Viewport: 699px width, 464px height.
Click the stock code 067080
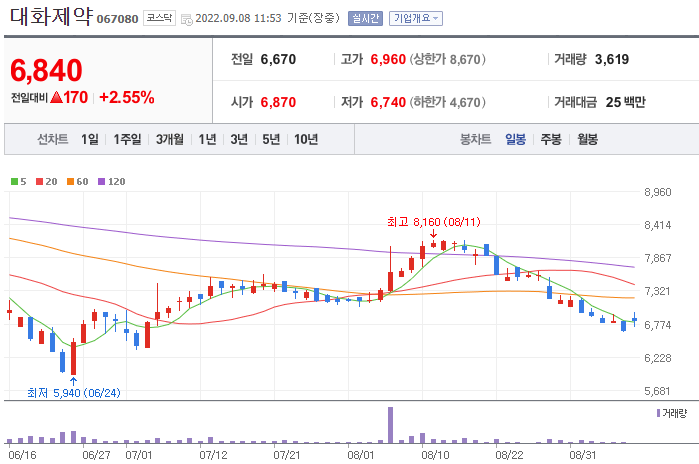click(x=118, y=19)
